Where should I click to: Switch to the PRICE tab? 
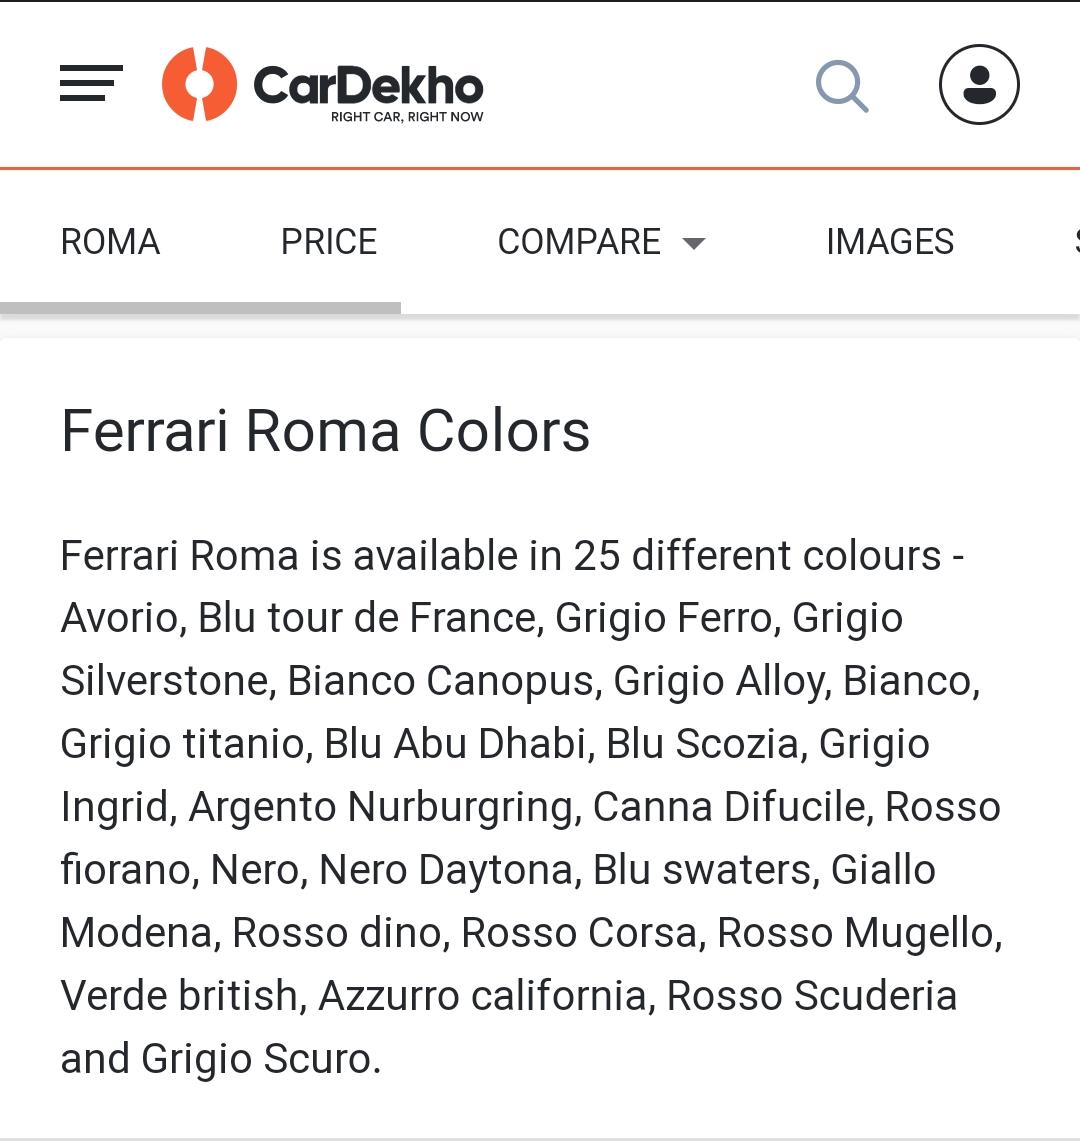[x=329, y=242]
